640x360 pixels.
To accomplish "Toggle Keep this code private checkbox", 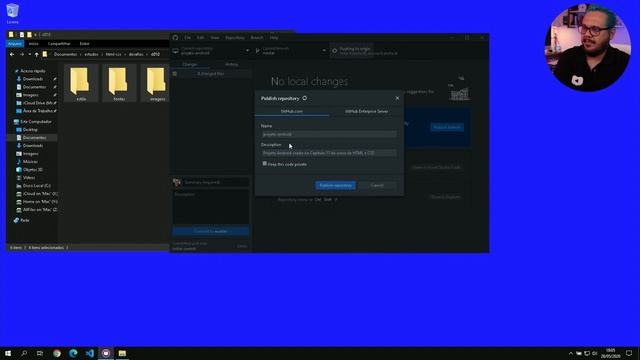I will click(264, 164).
